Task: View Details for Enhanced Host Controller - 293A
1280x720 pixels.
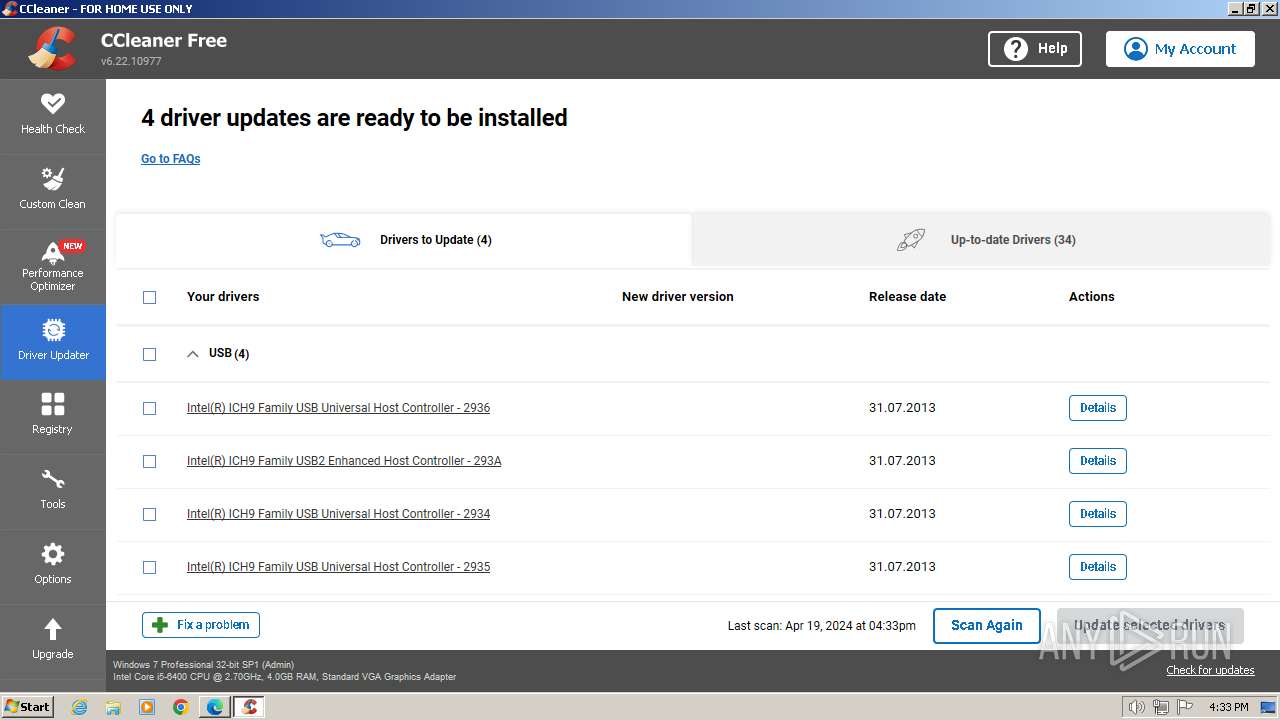Action: [x=1098, y=461]
